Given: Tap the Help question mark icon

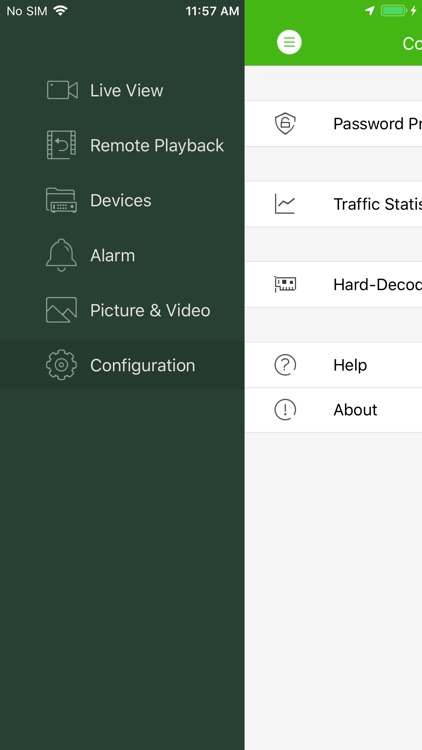Looking at the screenshot, I should coord(285,365).
